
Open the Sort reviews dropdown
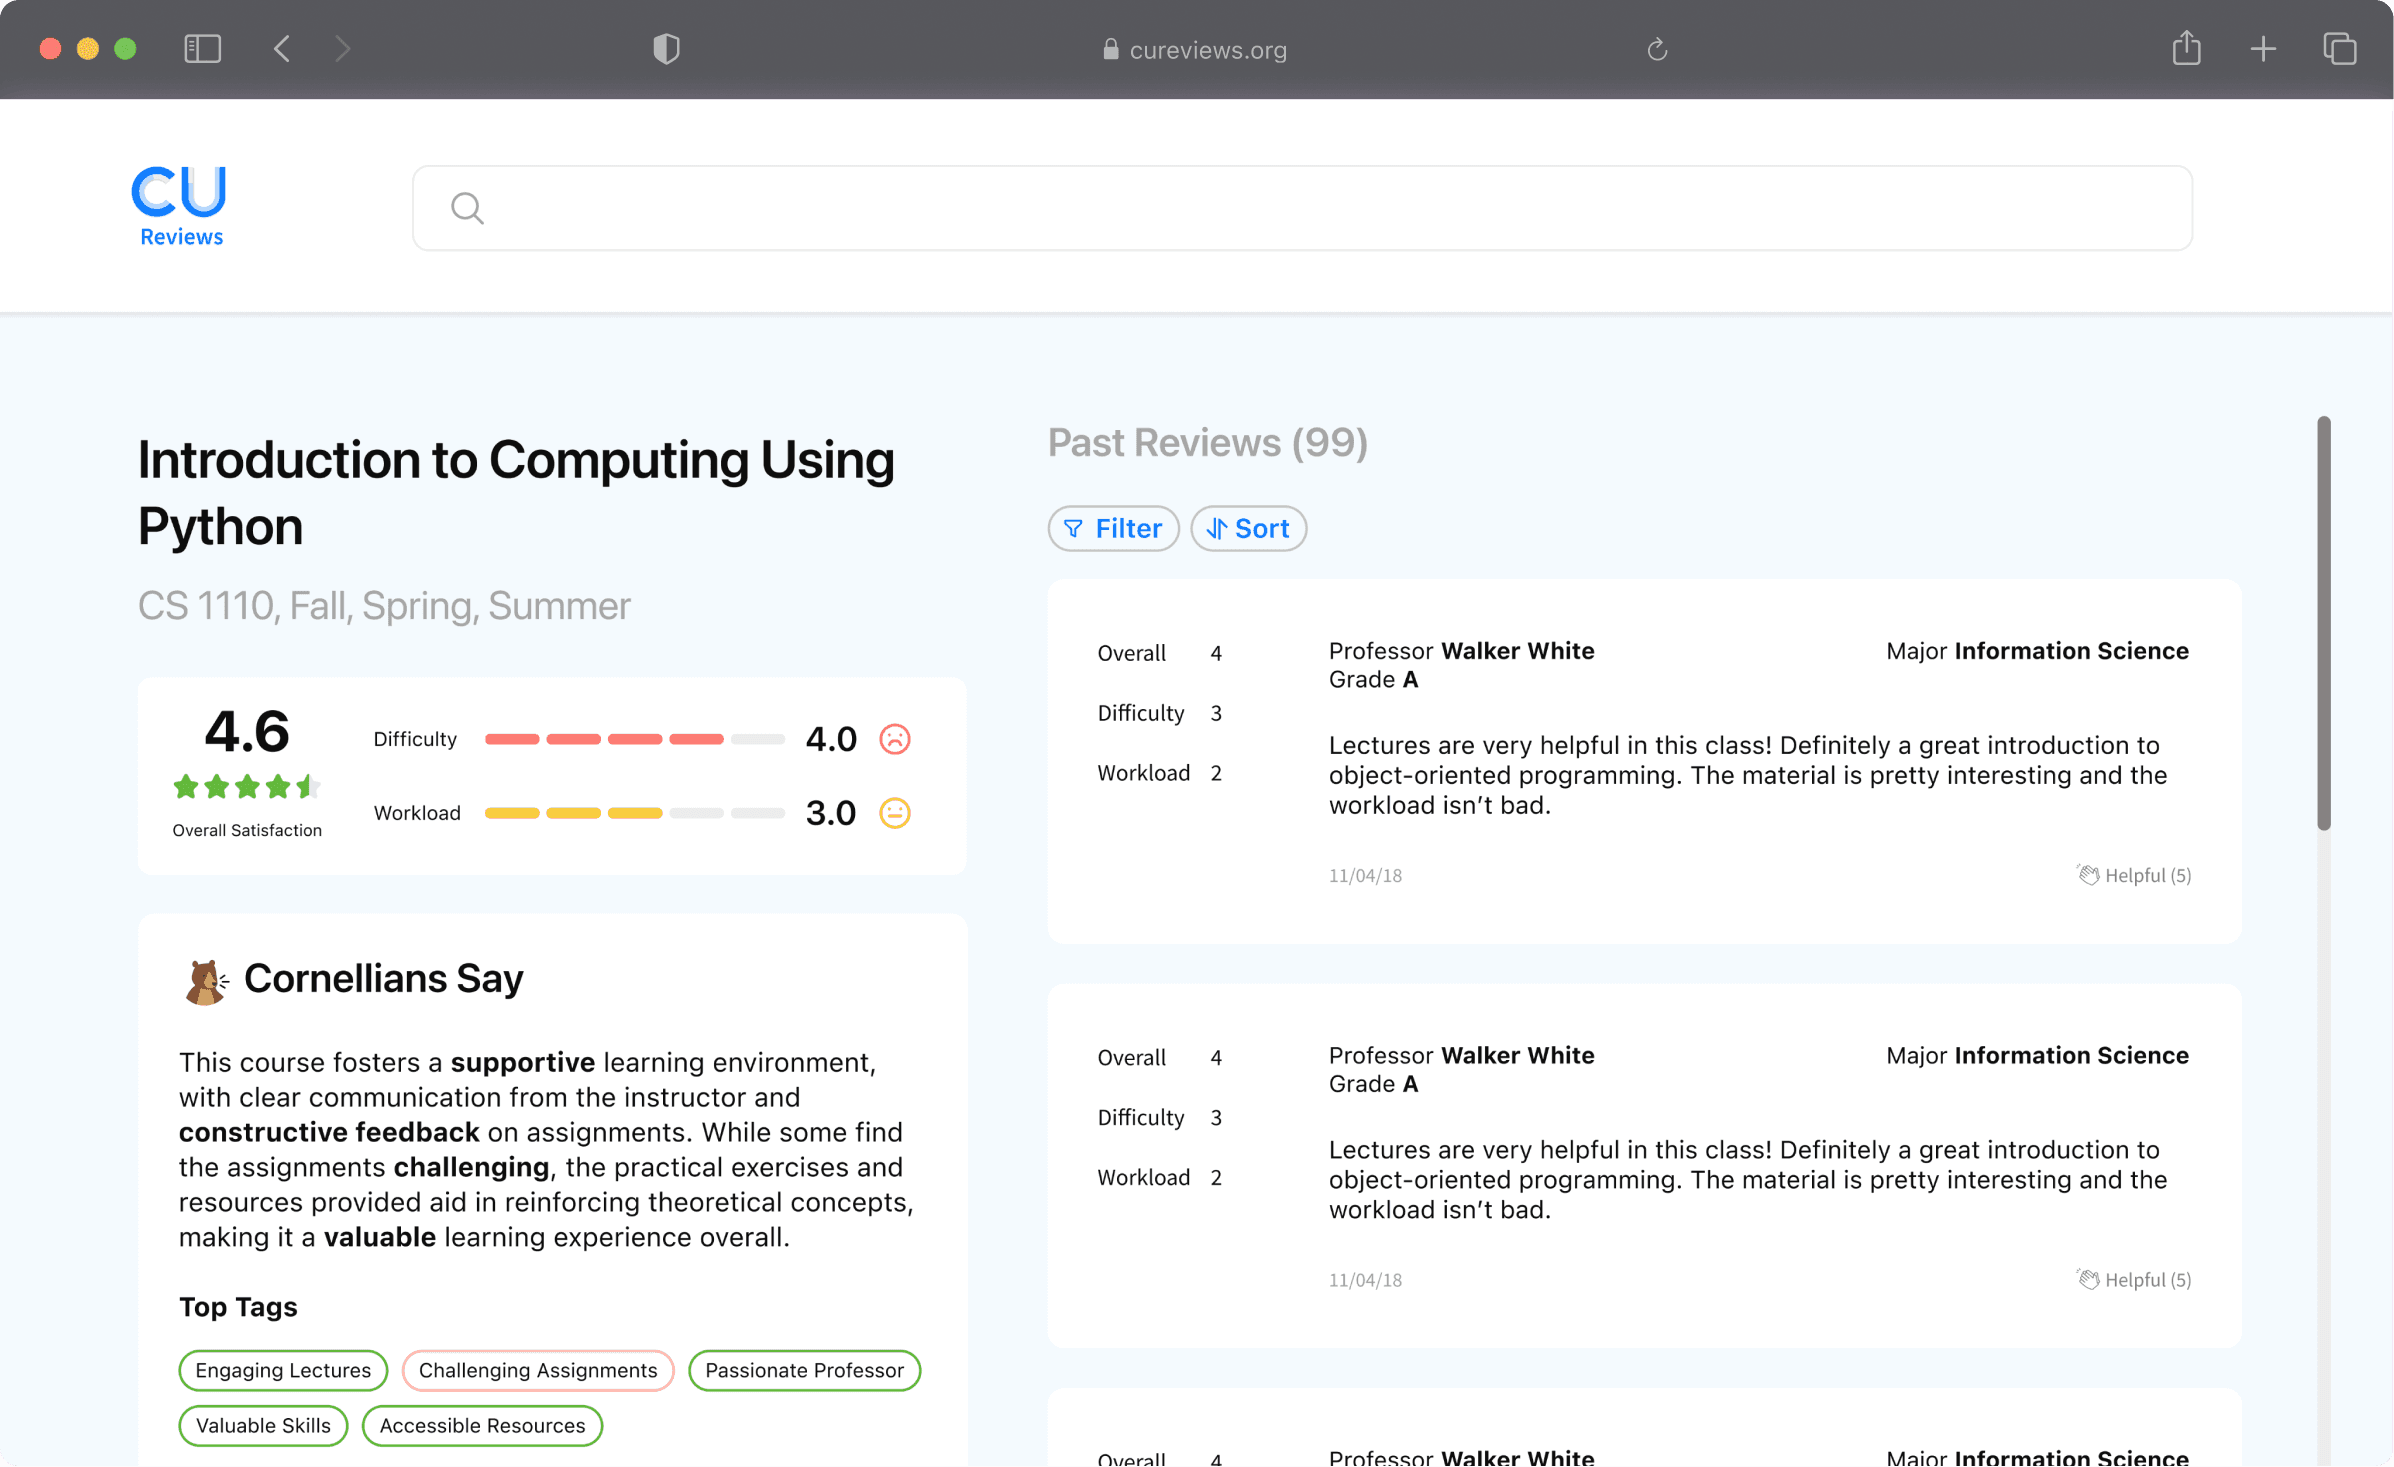(x=1248, y=528)
